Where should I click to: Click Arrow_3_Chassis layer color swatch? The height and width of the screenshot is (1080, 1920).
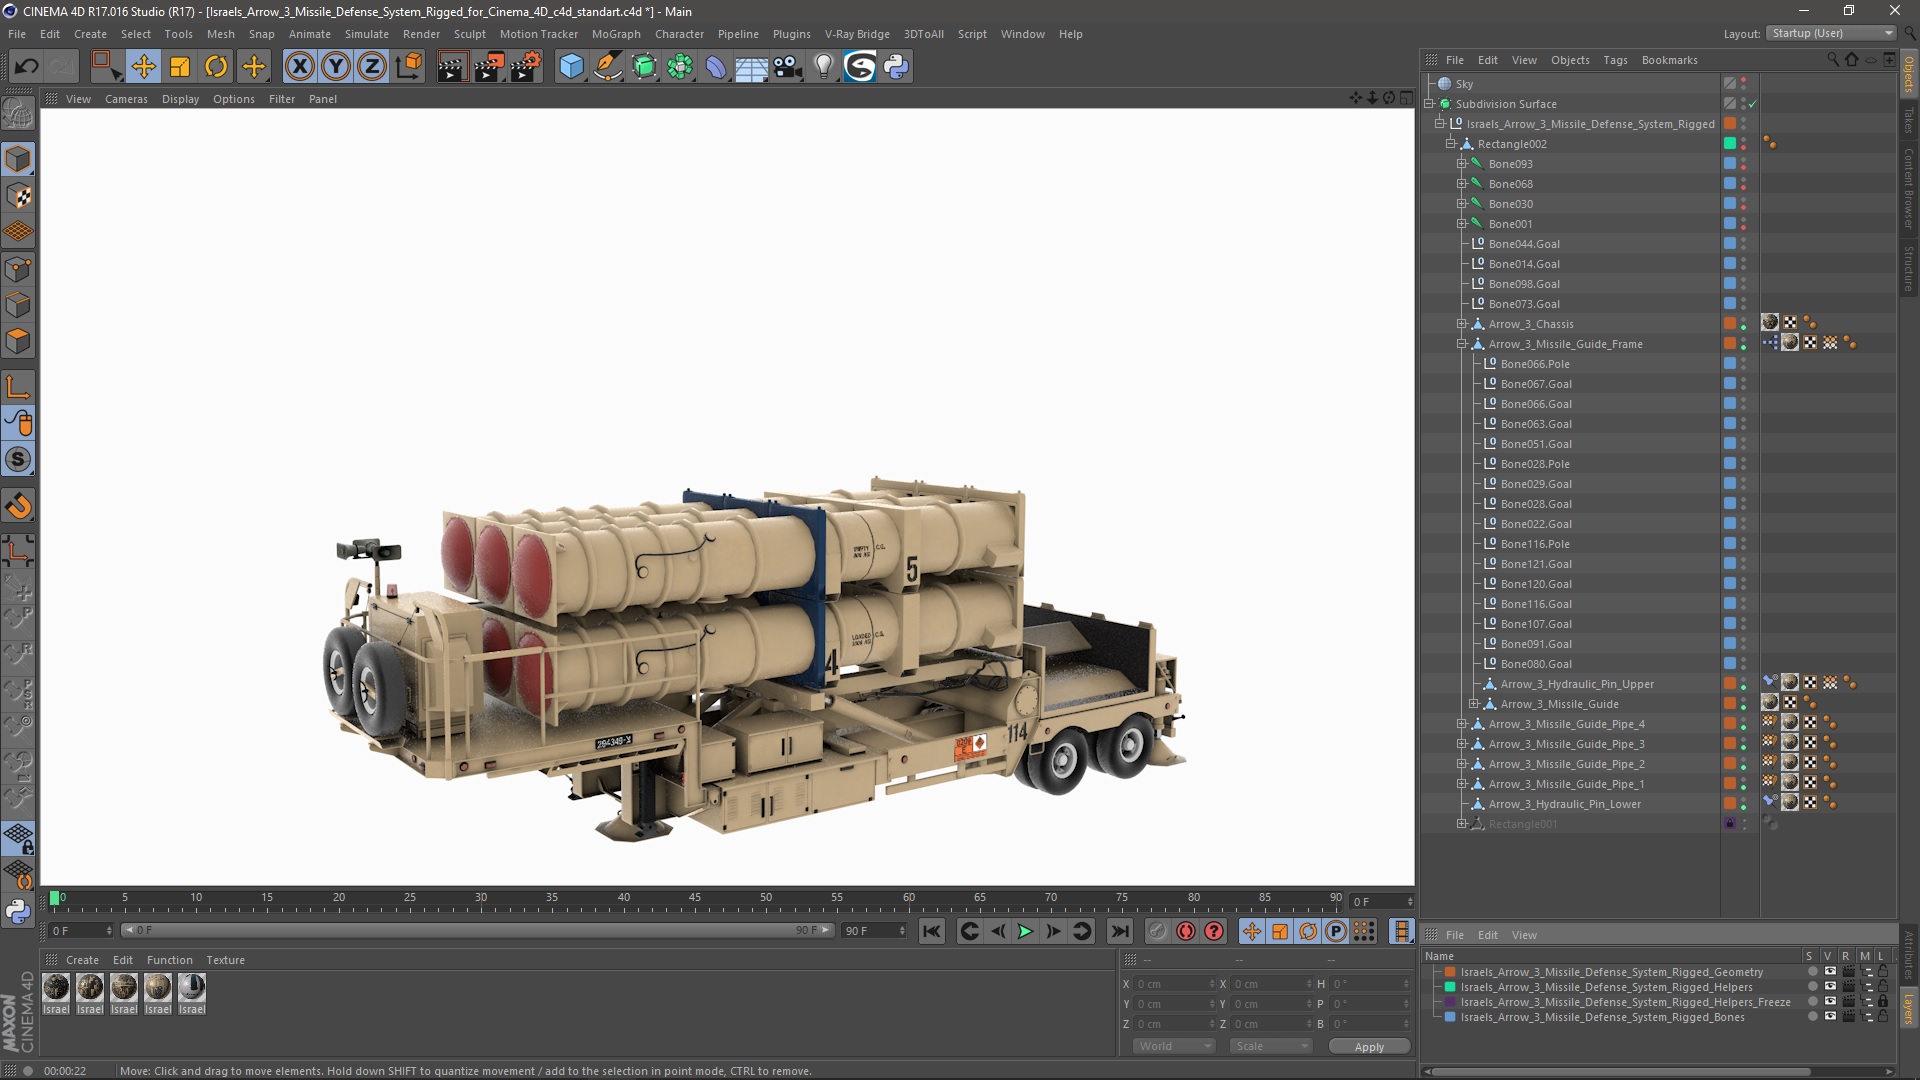coord(1730,324)
